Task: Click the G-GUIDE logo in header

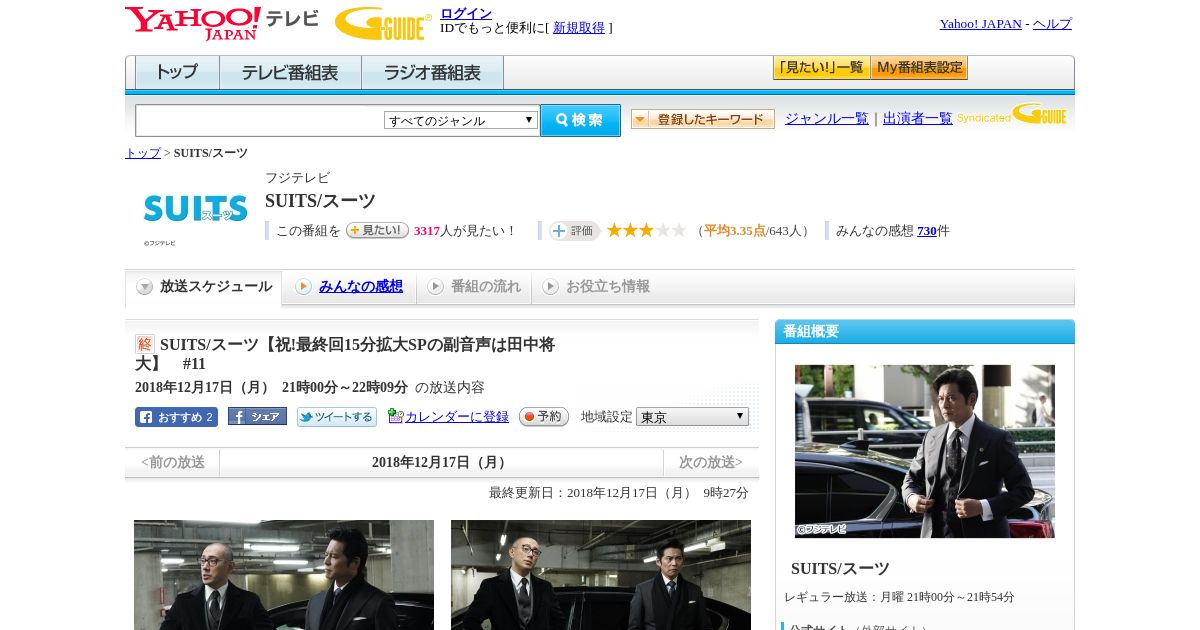Action: [x=383, y=23]
